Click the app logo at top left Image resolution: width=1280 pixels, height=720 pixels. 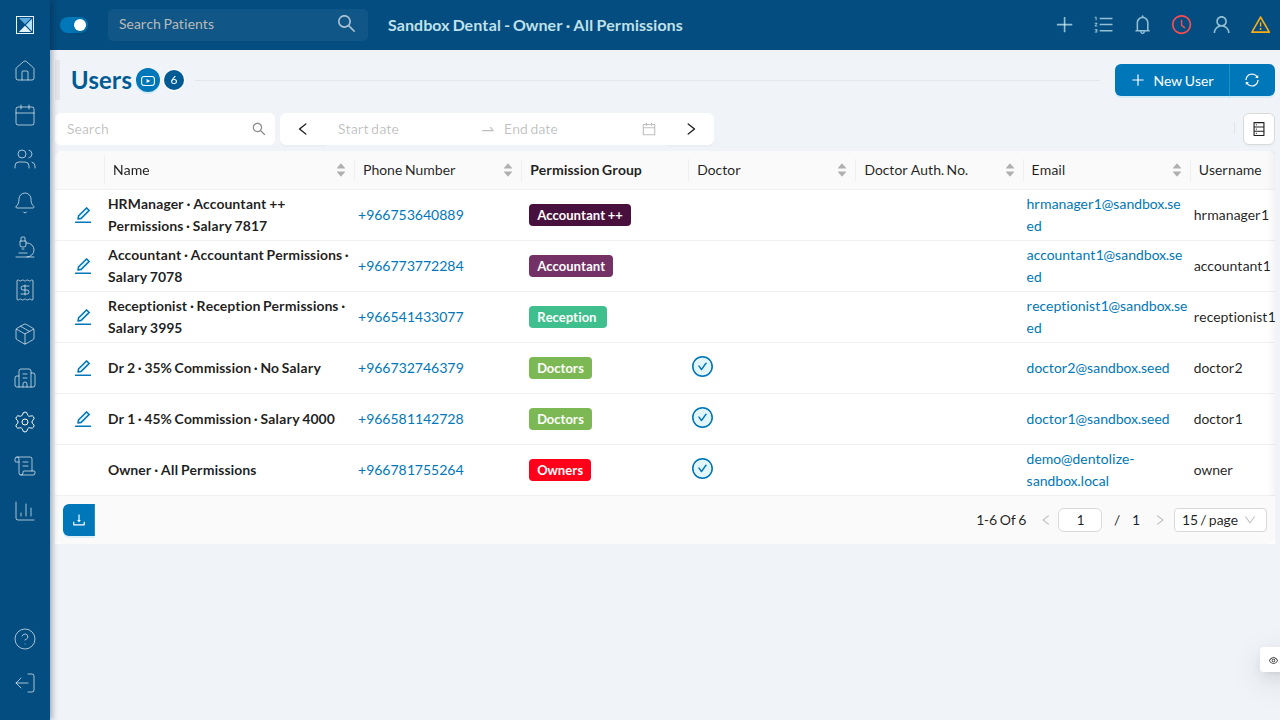coord(25,25)
